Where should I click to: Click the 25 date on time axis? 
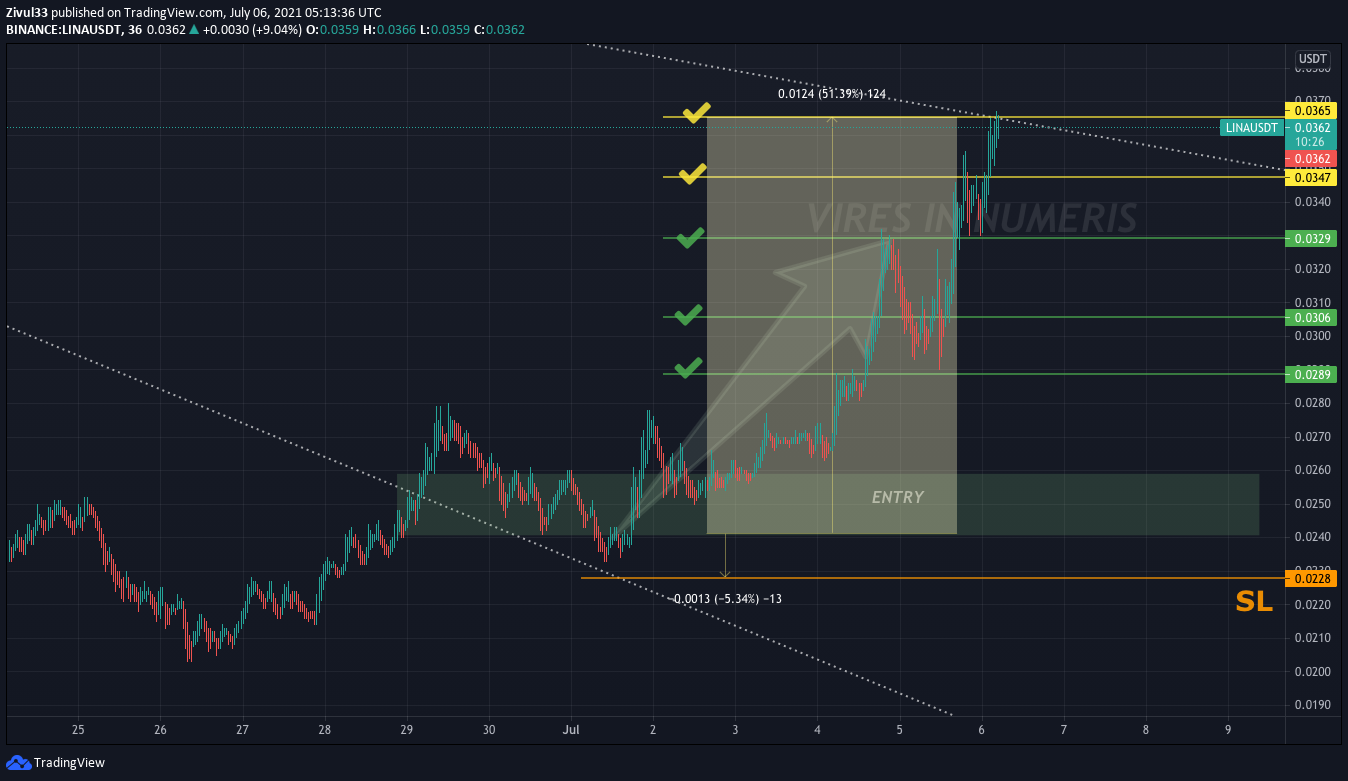tap(78, 730)
